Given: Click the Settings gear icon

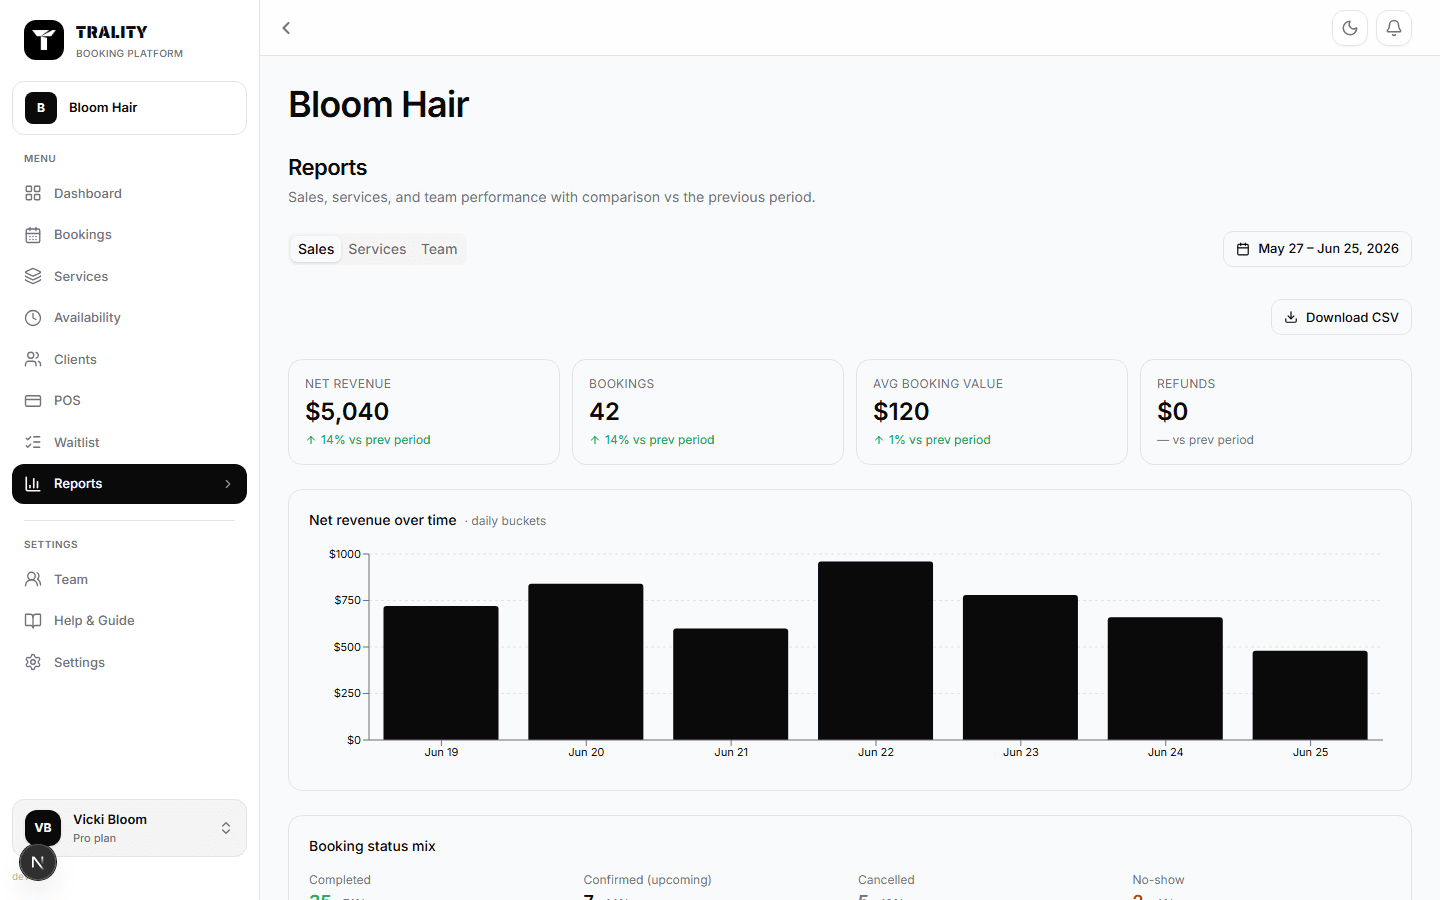Looking at the screenshot, I should click(x=33, y=662).
